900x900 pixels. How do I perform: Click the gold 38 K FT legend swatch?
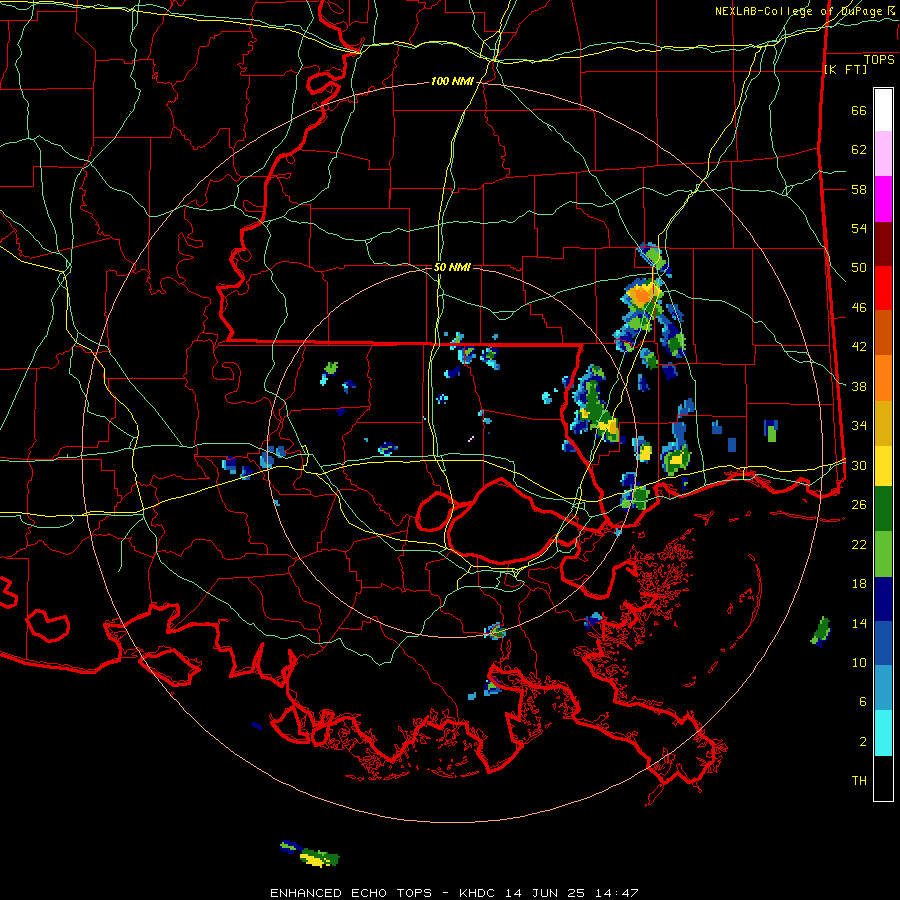883,423
